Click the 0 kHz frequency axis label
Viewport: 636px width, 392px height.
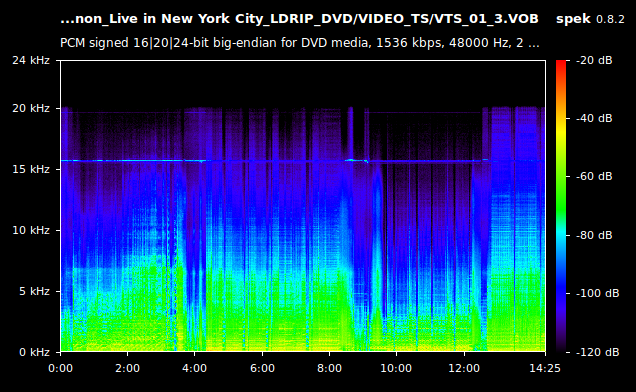click(x=34, y=352)
